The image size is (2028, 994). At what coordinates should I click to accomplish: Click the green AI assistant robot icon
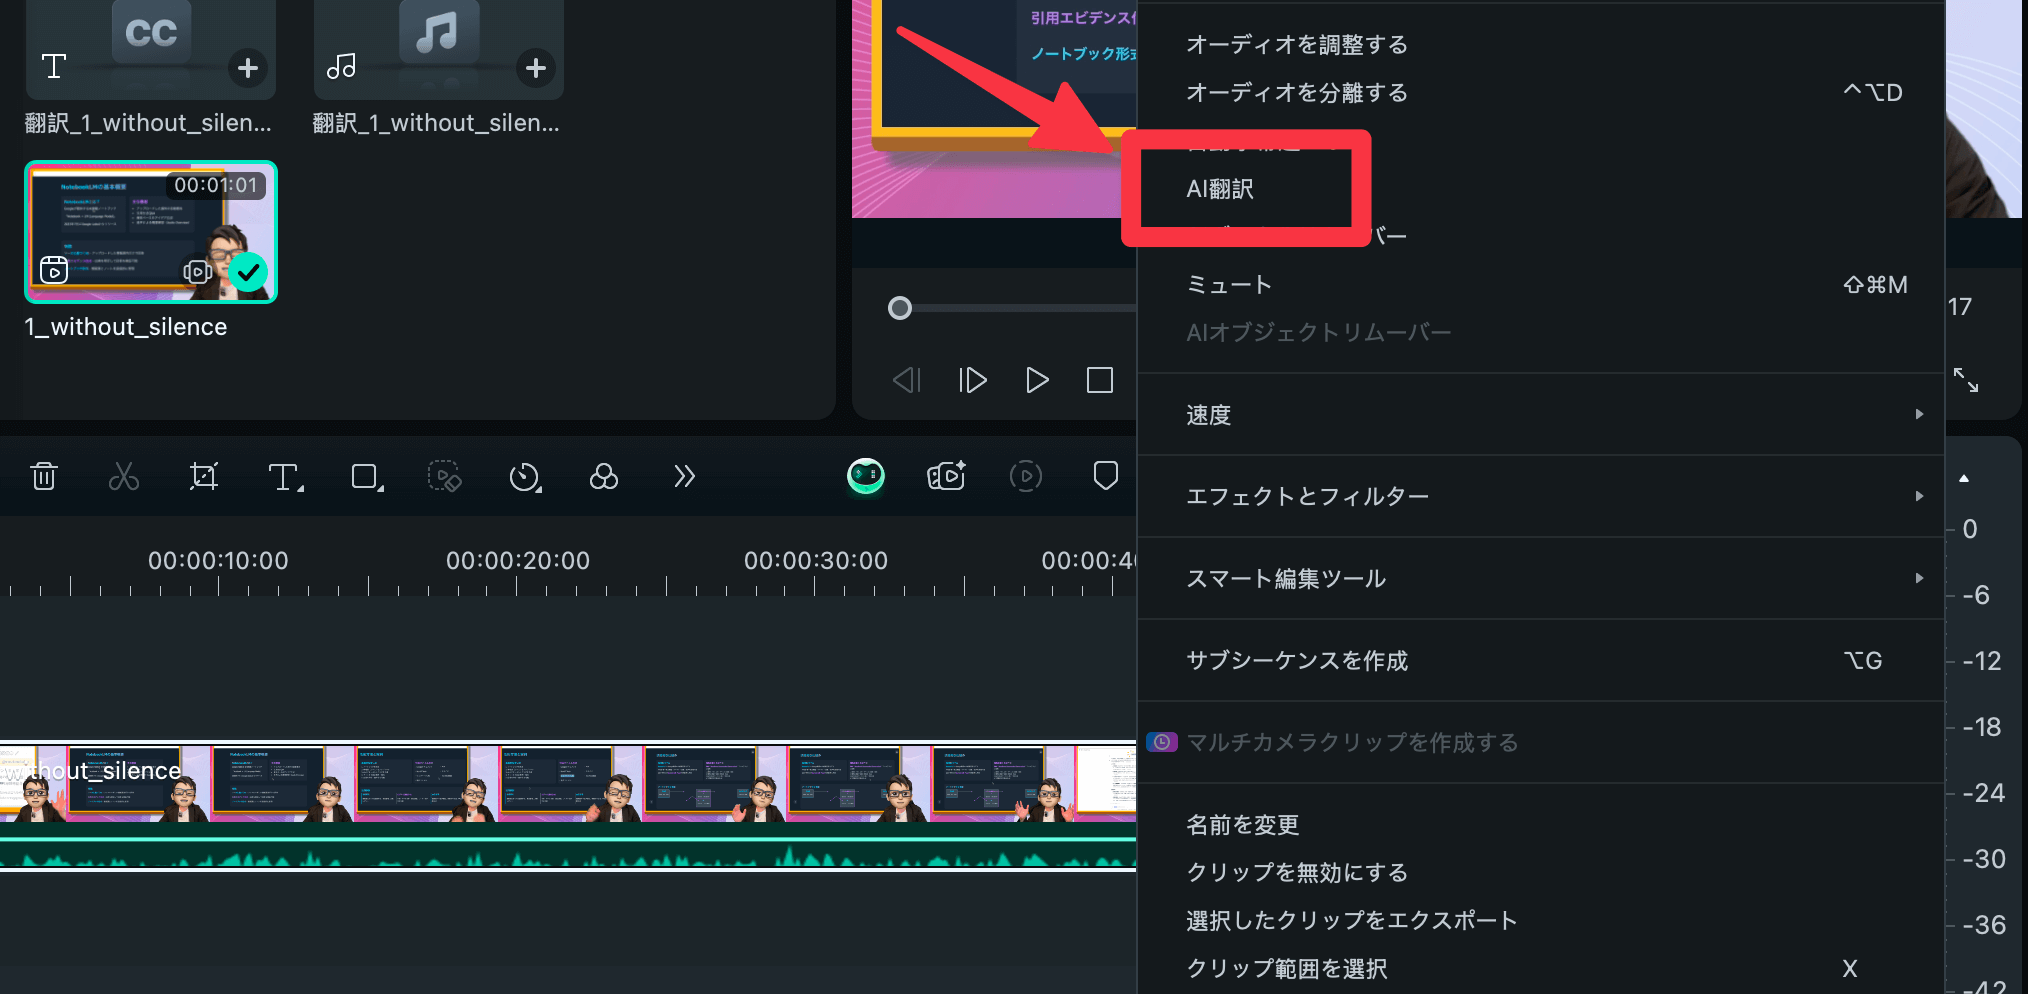865,476
